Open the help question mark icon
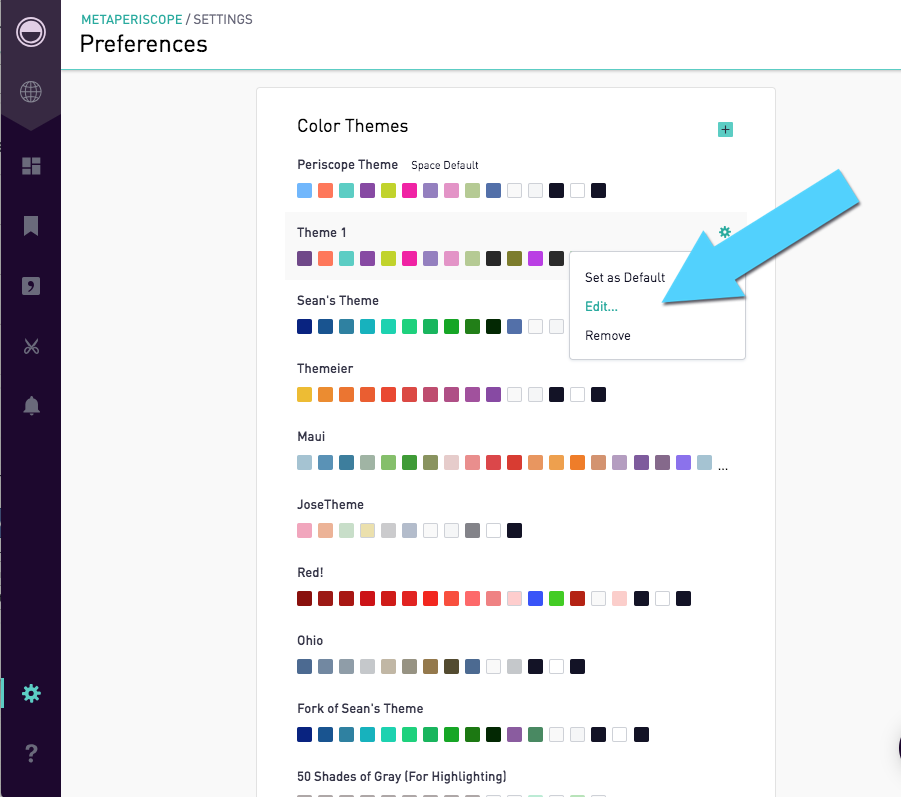Viewport: 901px width, 797px height. [31, 753]
